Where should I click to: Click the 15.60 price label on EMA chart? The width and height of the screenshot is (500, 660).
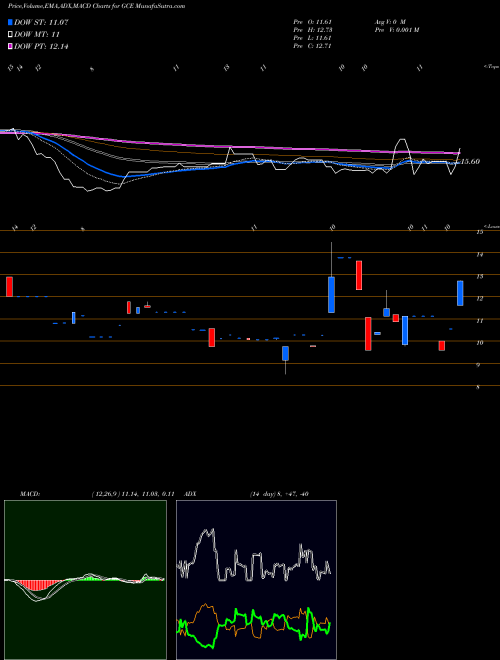[470, 161]
